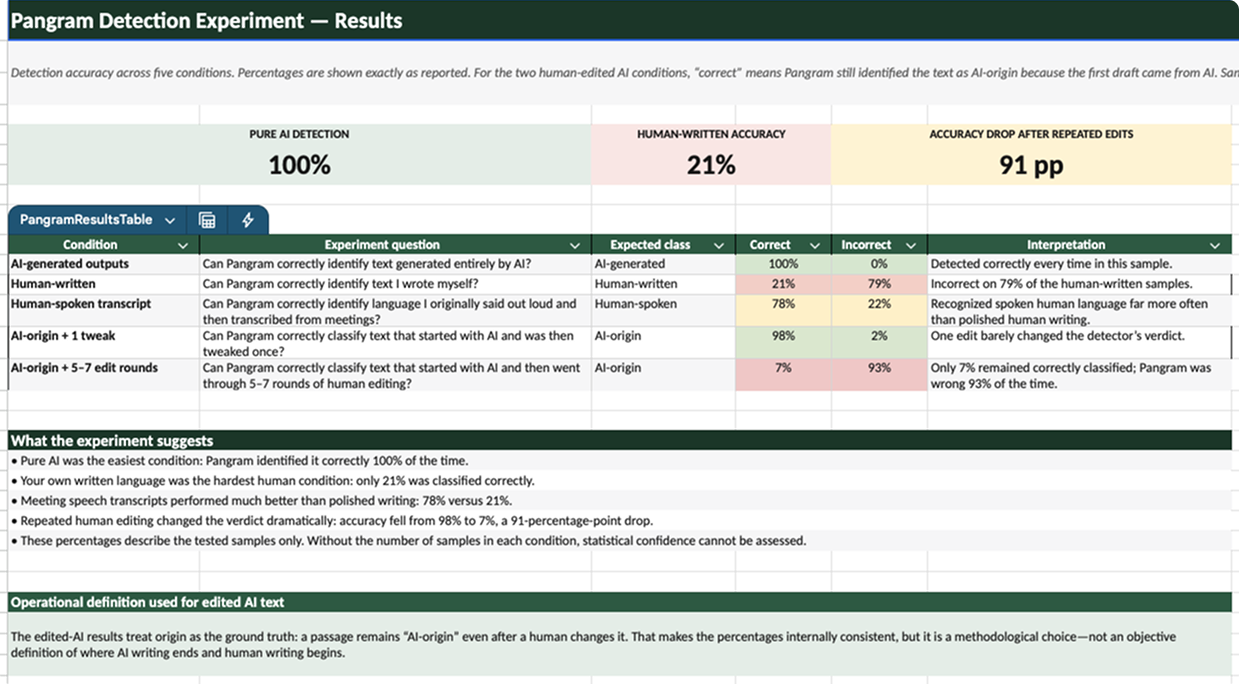Click the 0% Incorrect cell

(x=879, y=264)
